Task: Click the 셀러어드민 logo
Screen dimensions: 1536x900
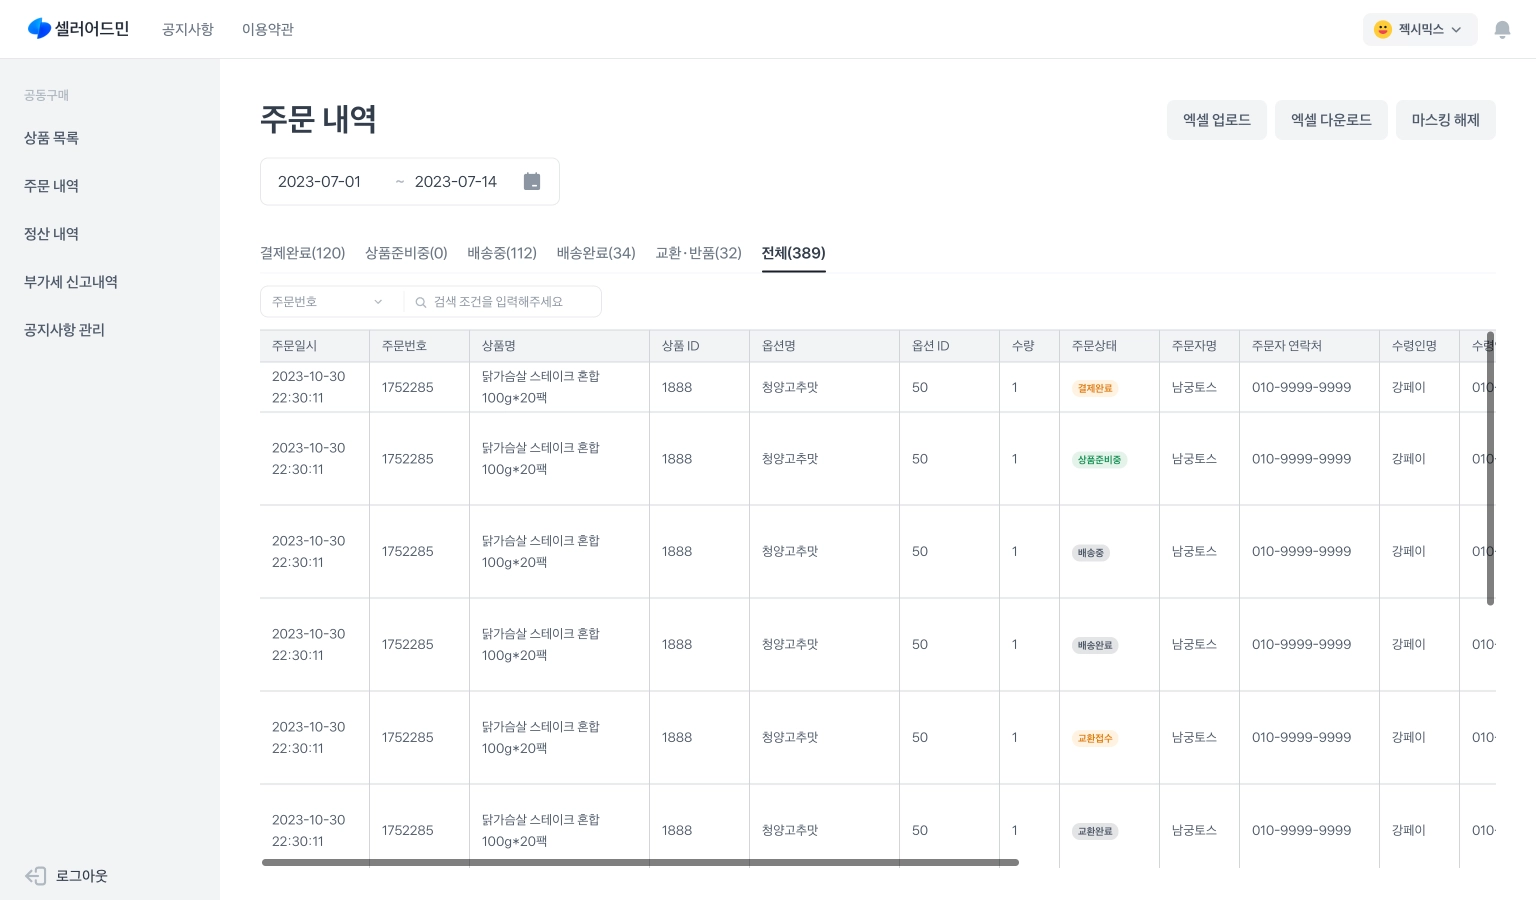Action: 78,29
